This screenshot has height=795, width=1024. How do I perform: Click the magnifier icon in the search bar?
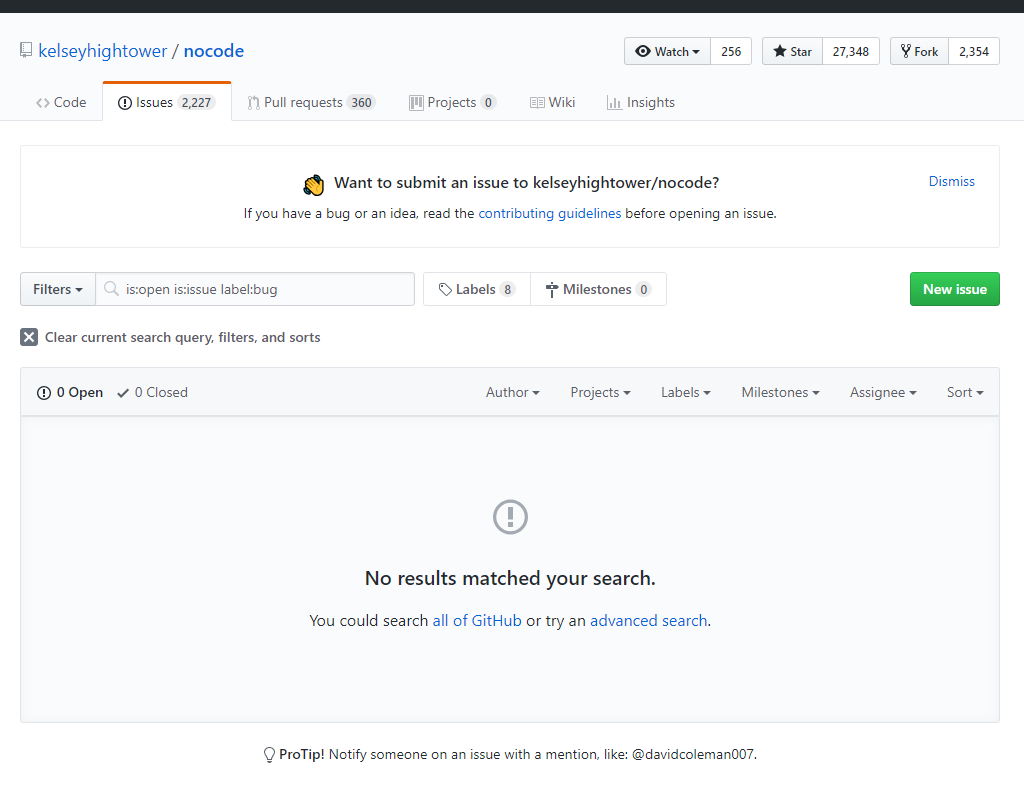tap(111, 288)
